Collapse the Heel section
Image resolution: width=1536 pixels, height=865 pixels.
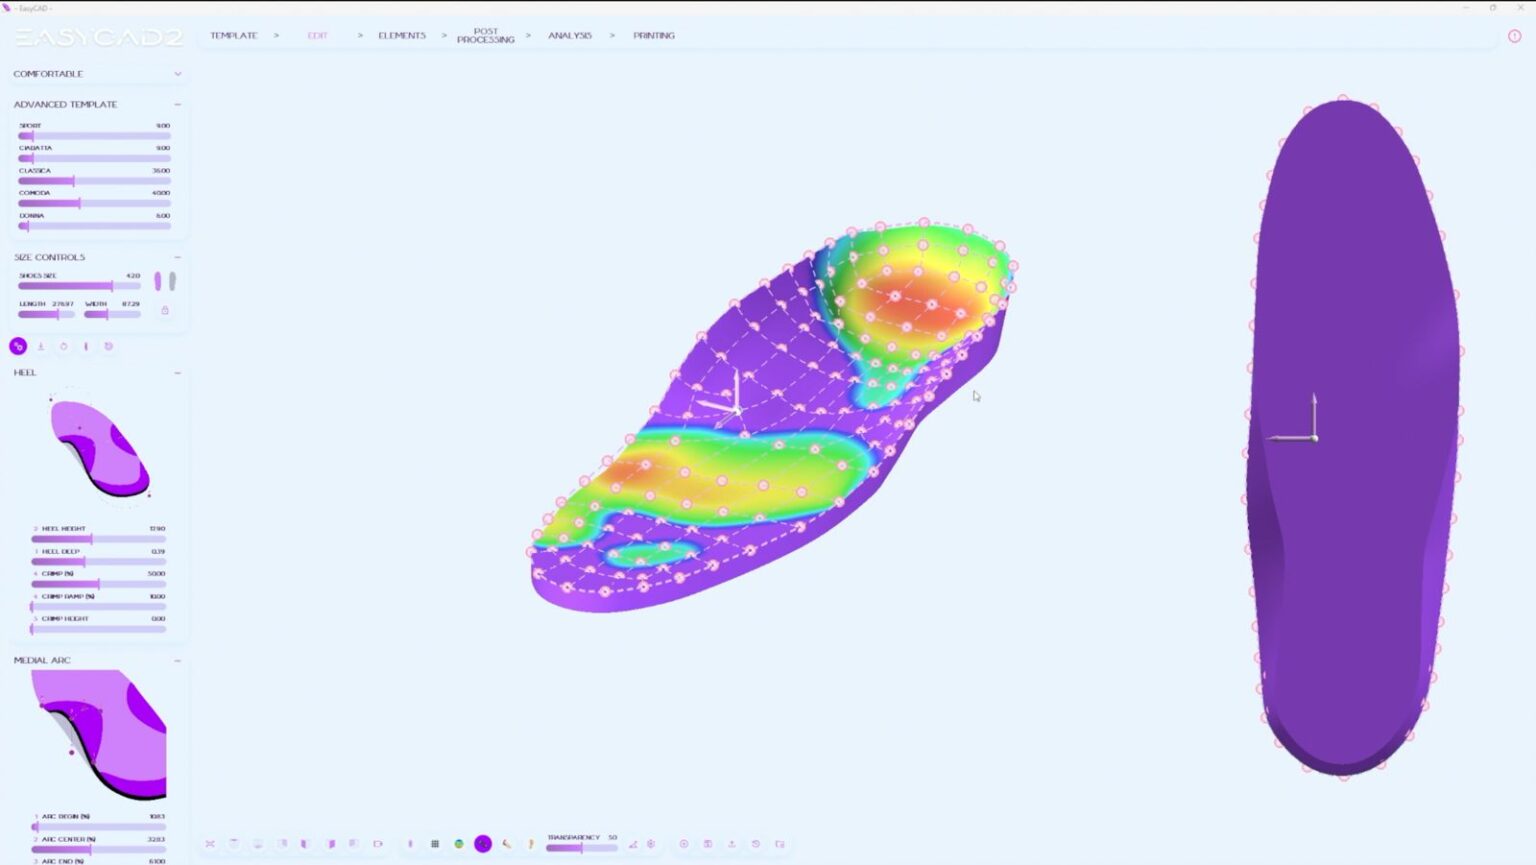pyautogui.click(x=178, y=372)
